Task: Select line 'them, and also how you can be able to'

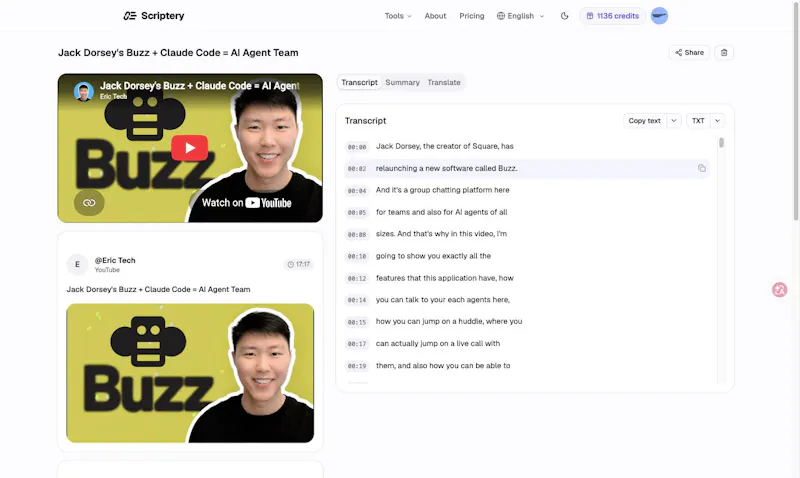Action: point(443,366)
